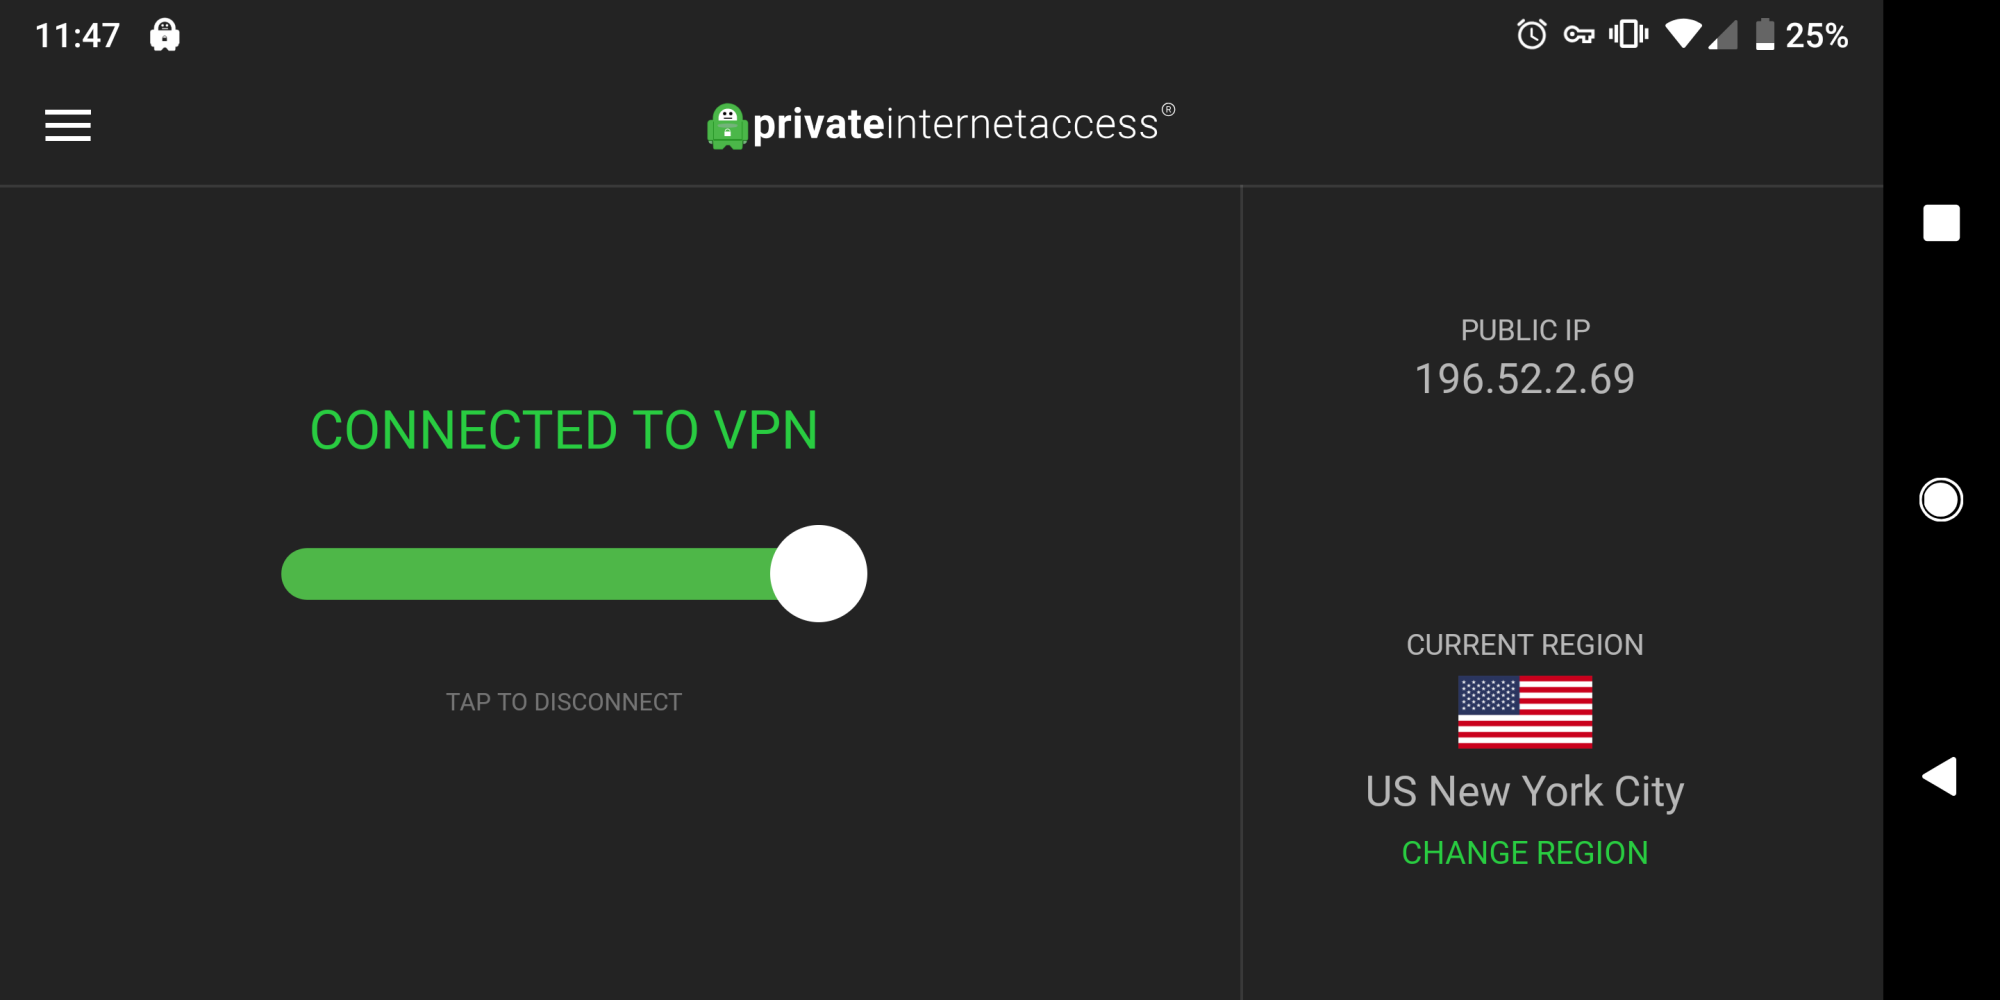2000x1000 pixels.
Task: Tap the vibrate mode status icon
Action: coord(1628,35)
